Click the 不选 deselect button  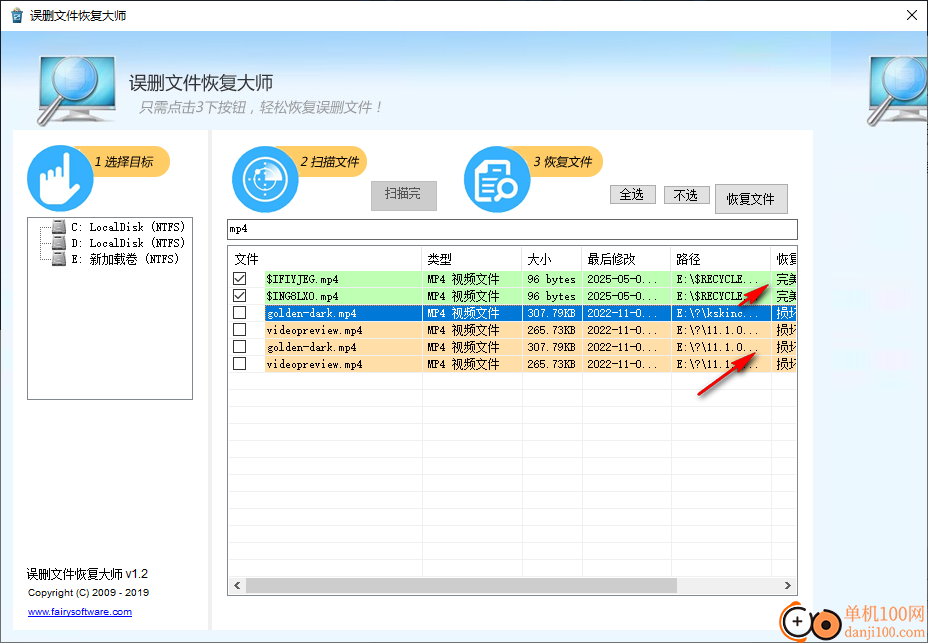[687, 194]
